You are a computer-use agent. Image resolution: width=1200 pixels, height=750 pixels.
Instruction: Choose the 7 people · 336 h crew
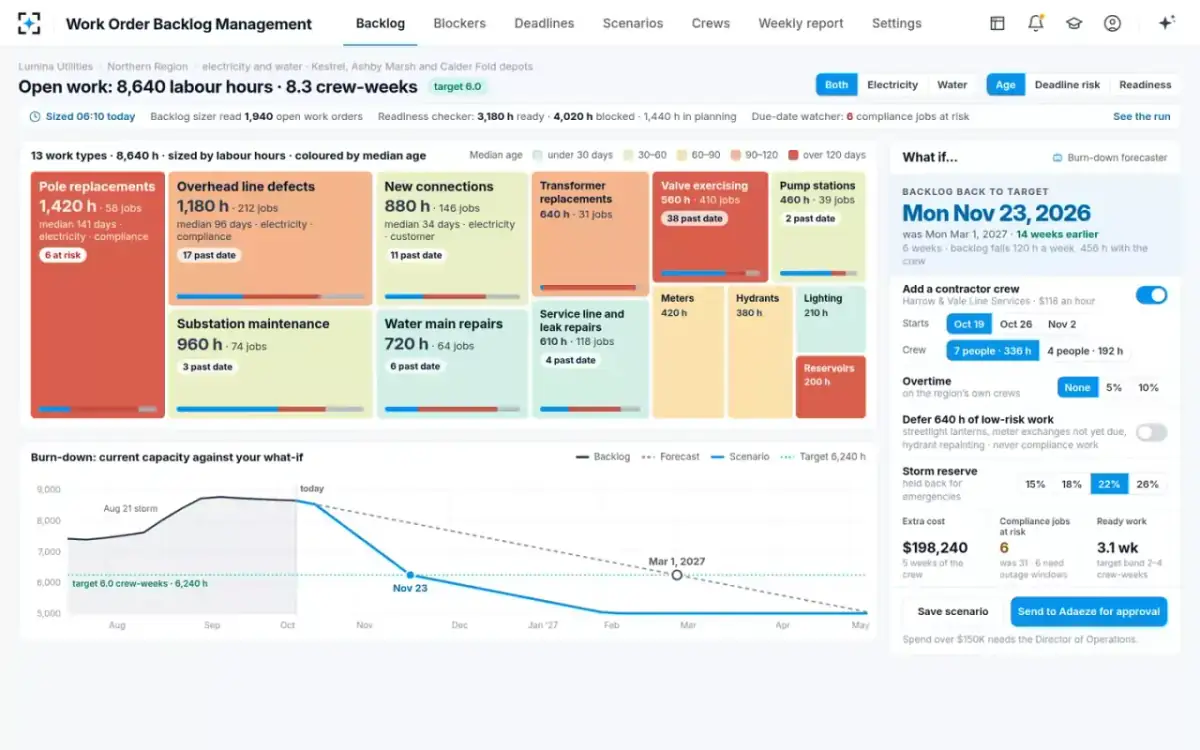point(992,351)
